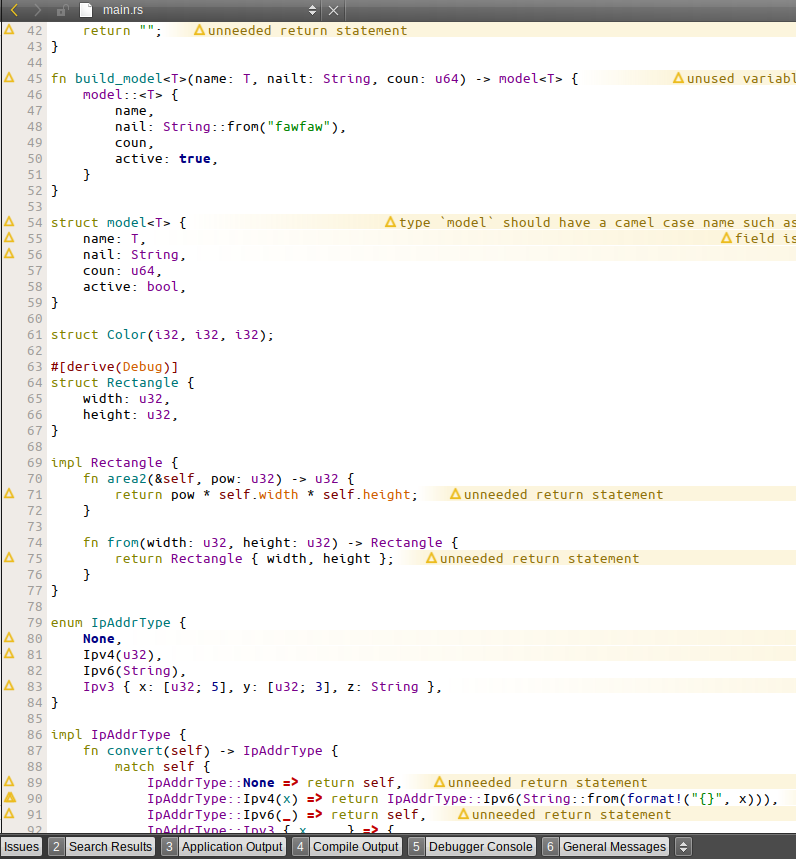Viewport: 796px width, 859px height.
Task: Click 'unneeded return statement' annotation on line 42
Action: (307, 31)
